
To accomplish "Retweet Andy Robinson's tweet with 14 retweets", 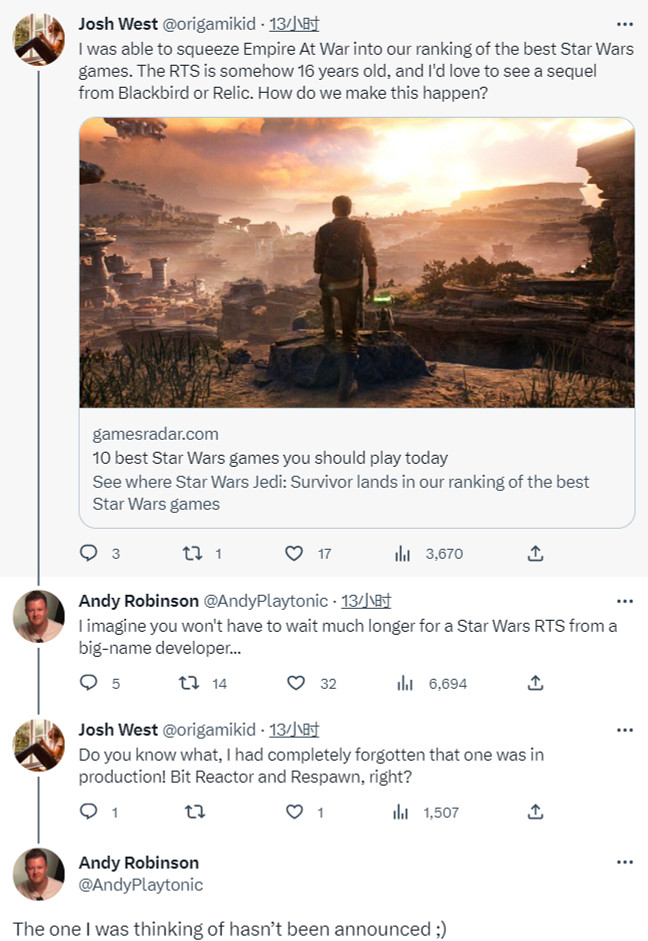I will 188,683.
